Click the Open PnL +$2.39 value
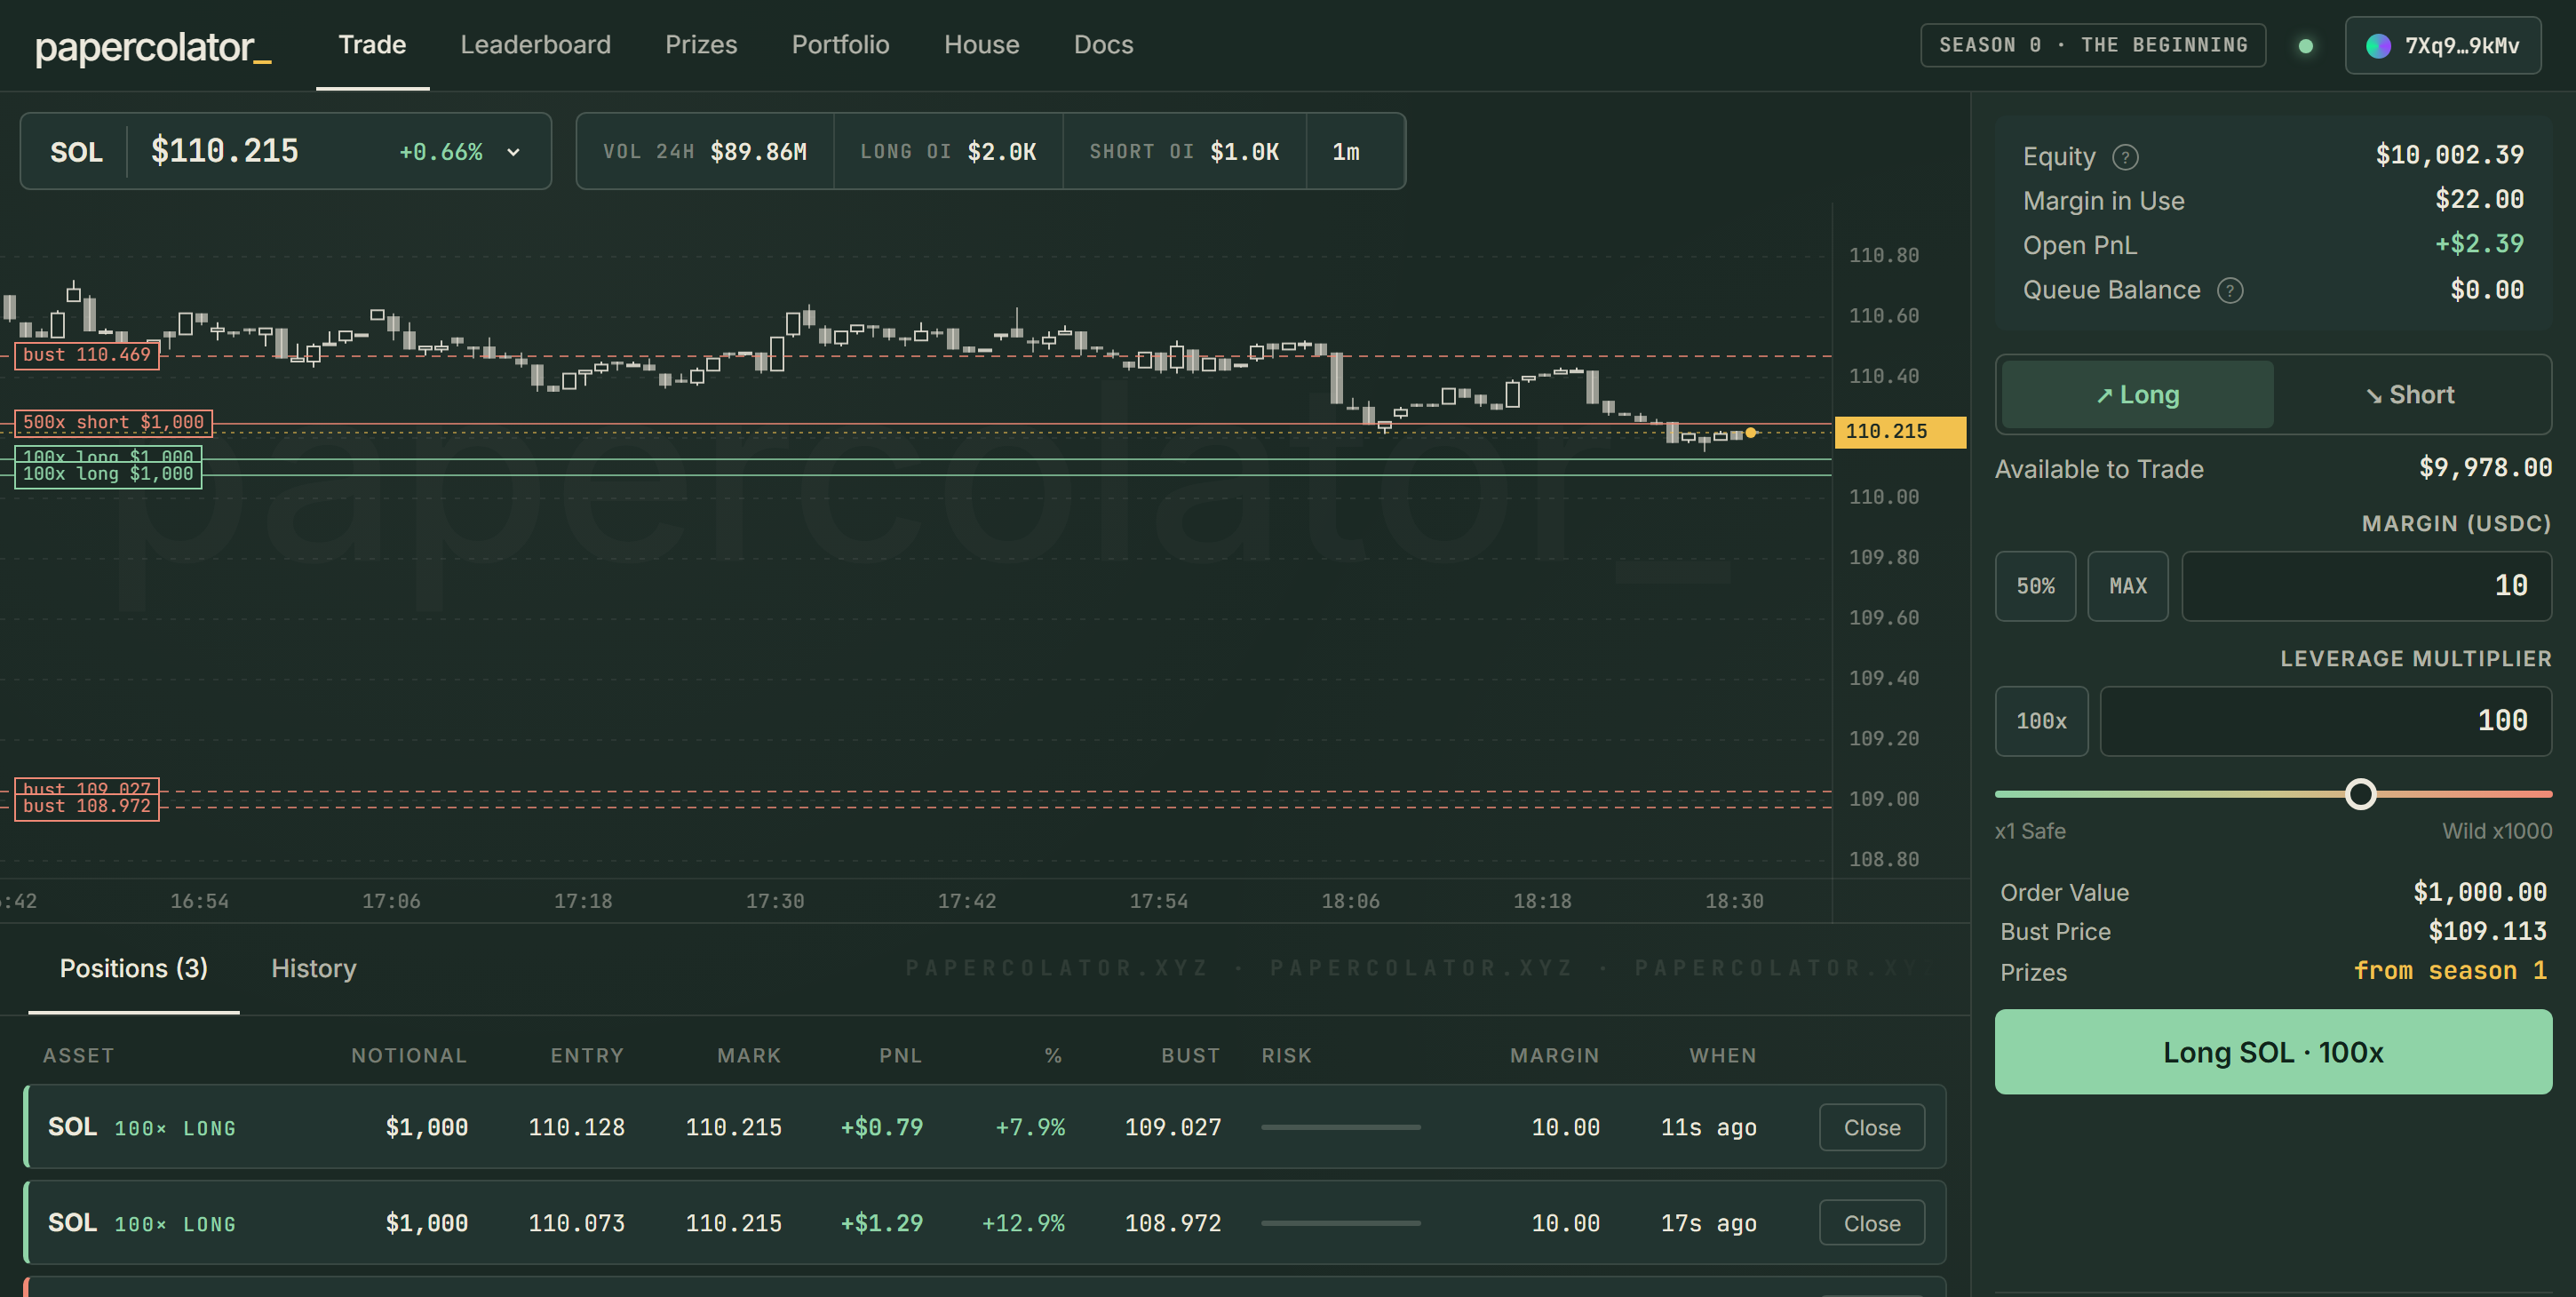 [2479, 244]
